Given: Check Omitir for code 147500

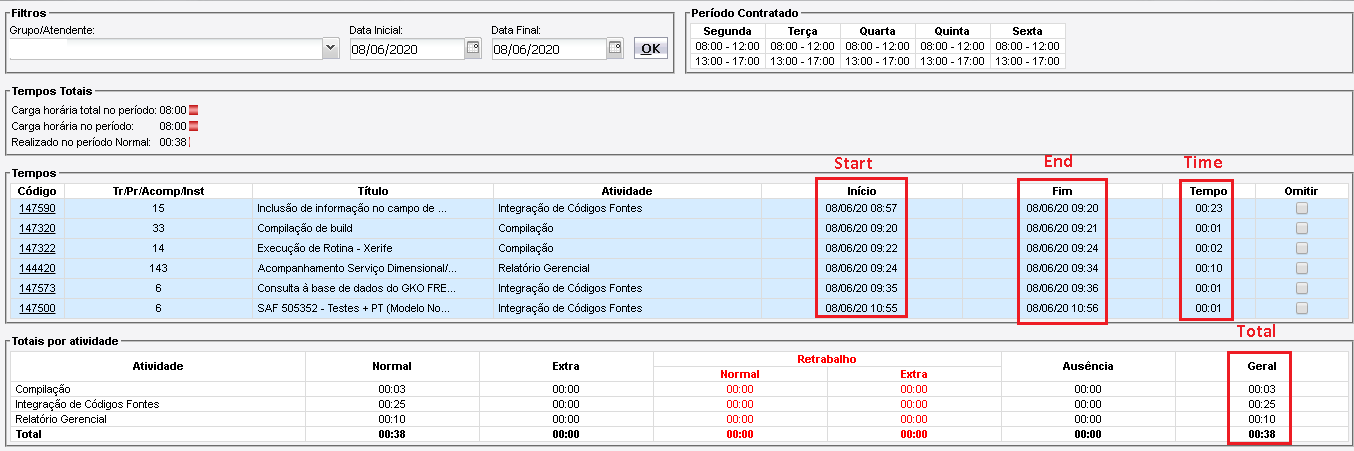Looking at the screenshot, I should pyautogui.click(x=1301, y=308).
